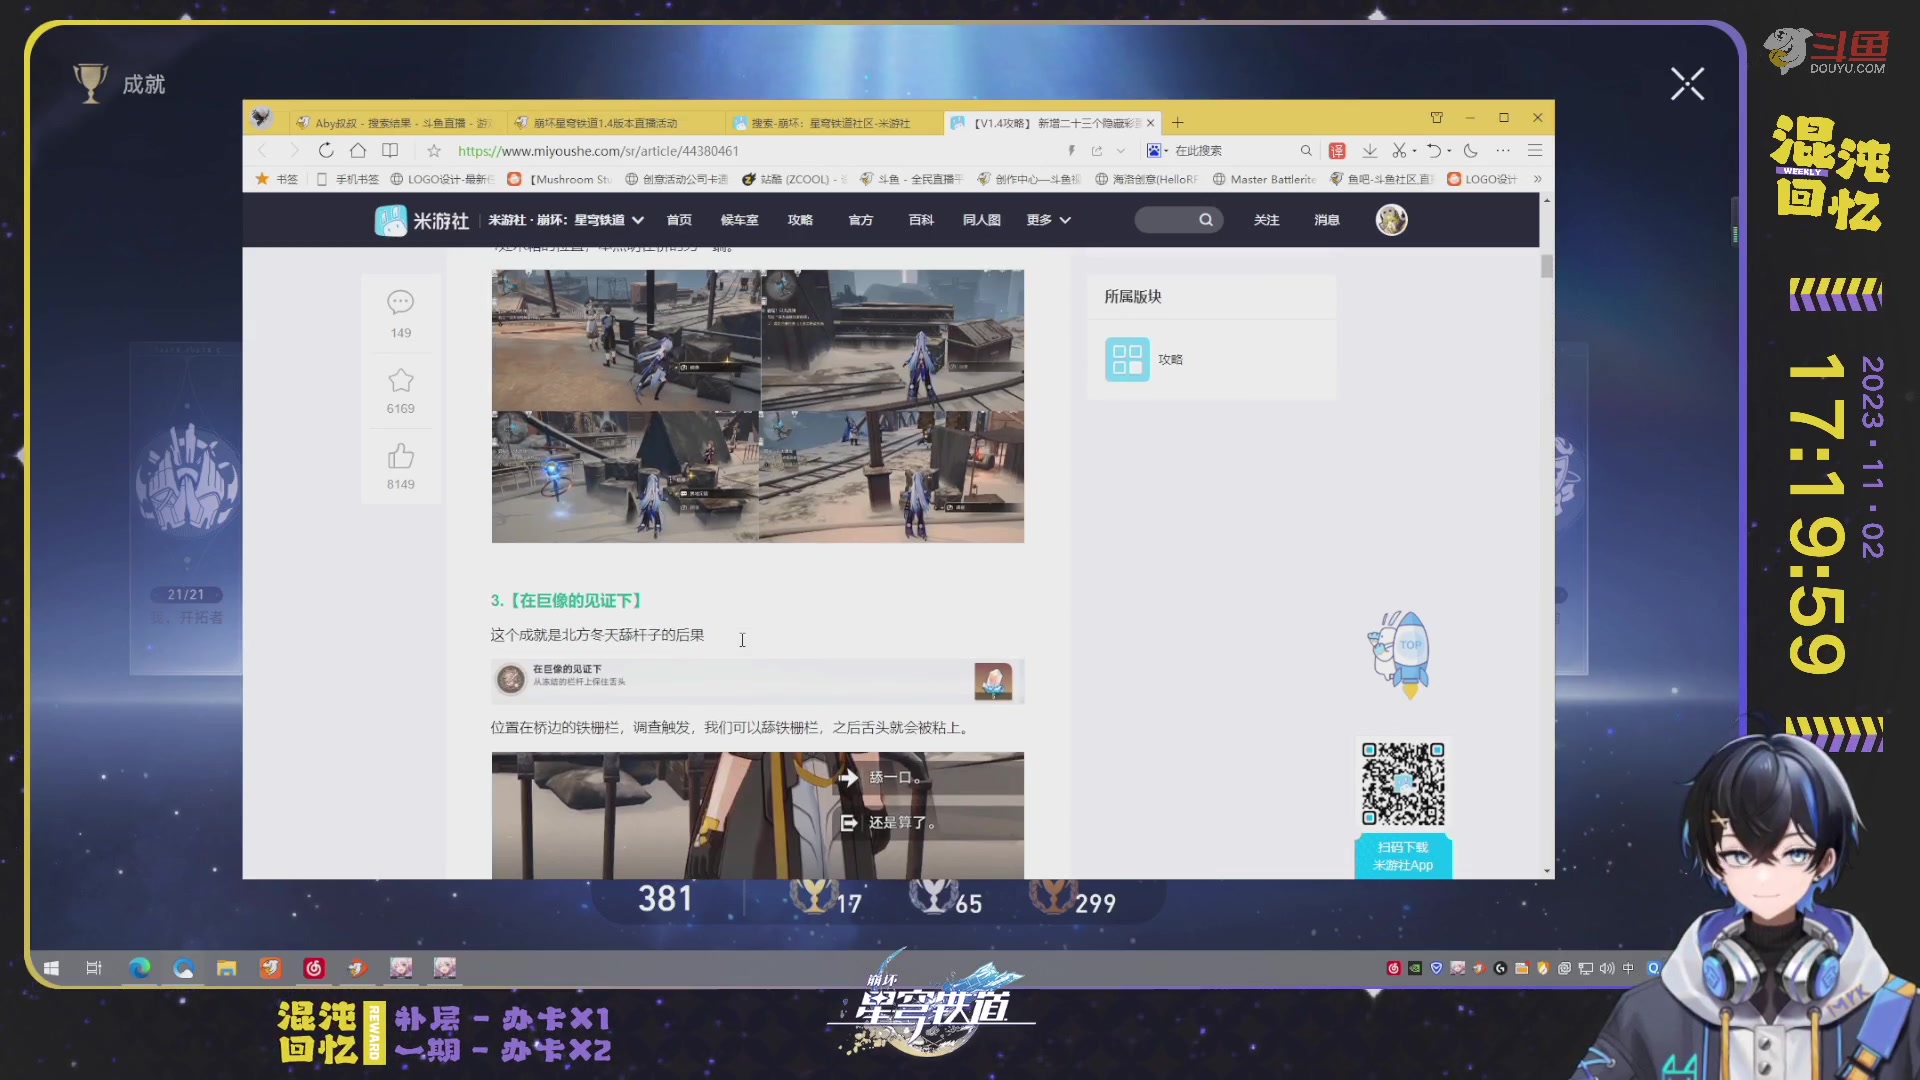Switch to the 崩坏星穹铁道1.4版本直播活动 tab
This screenshot has height=1080, width=1920.
click(x=616, y=123)
